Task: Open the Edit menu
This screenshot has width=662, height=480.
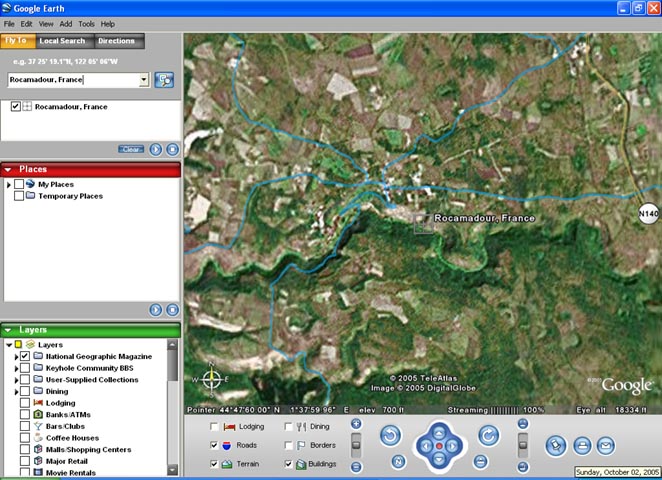Action: 26,24
